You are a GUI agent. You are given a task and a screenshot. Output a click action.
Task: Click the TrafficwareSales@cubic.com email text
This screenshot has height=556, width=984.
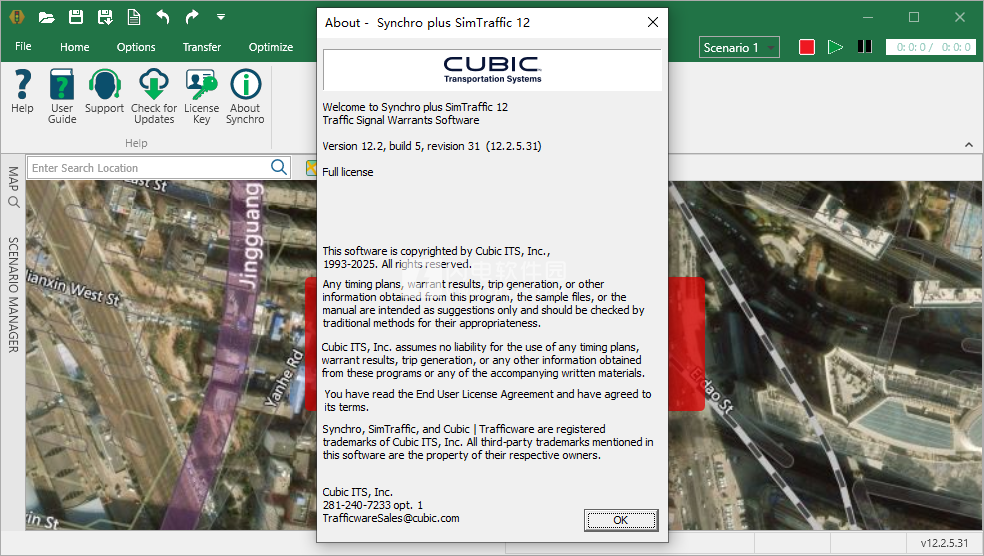pos(391,518)
